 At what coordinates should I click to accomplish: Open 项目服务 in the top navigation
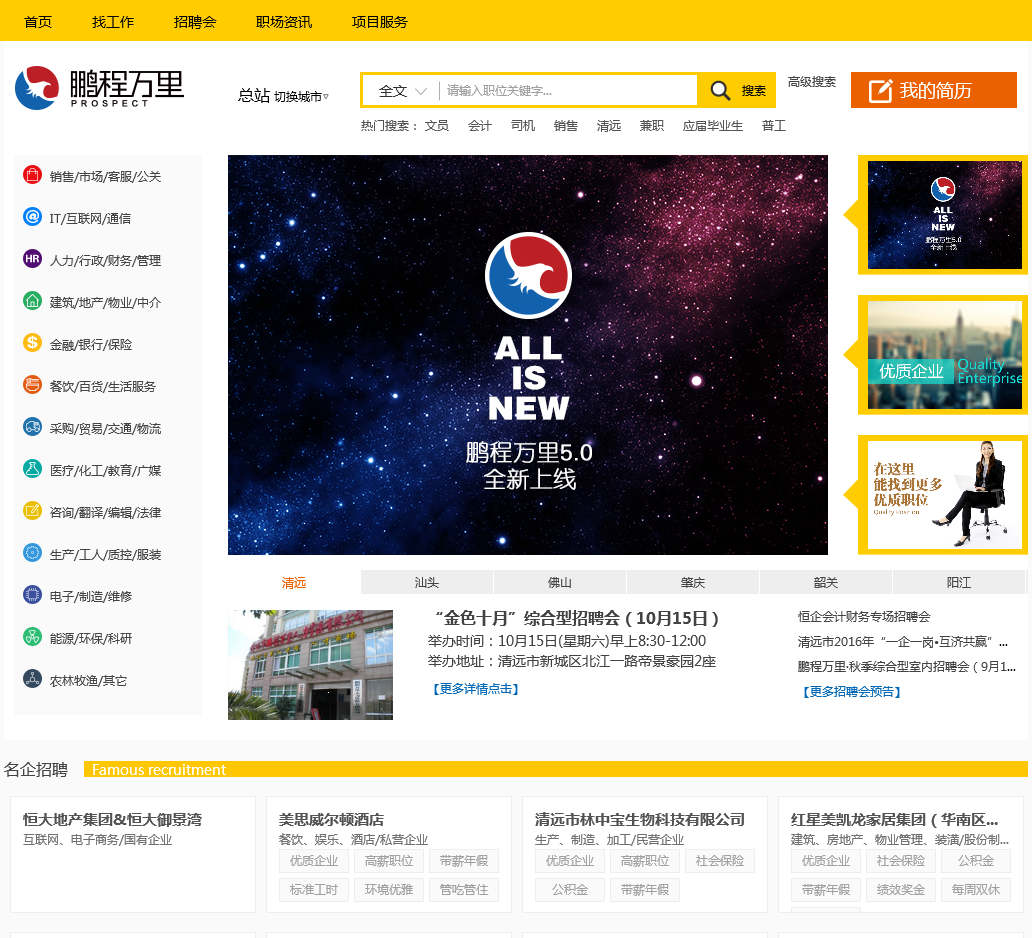coord(379,22)
